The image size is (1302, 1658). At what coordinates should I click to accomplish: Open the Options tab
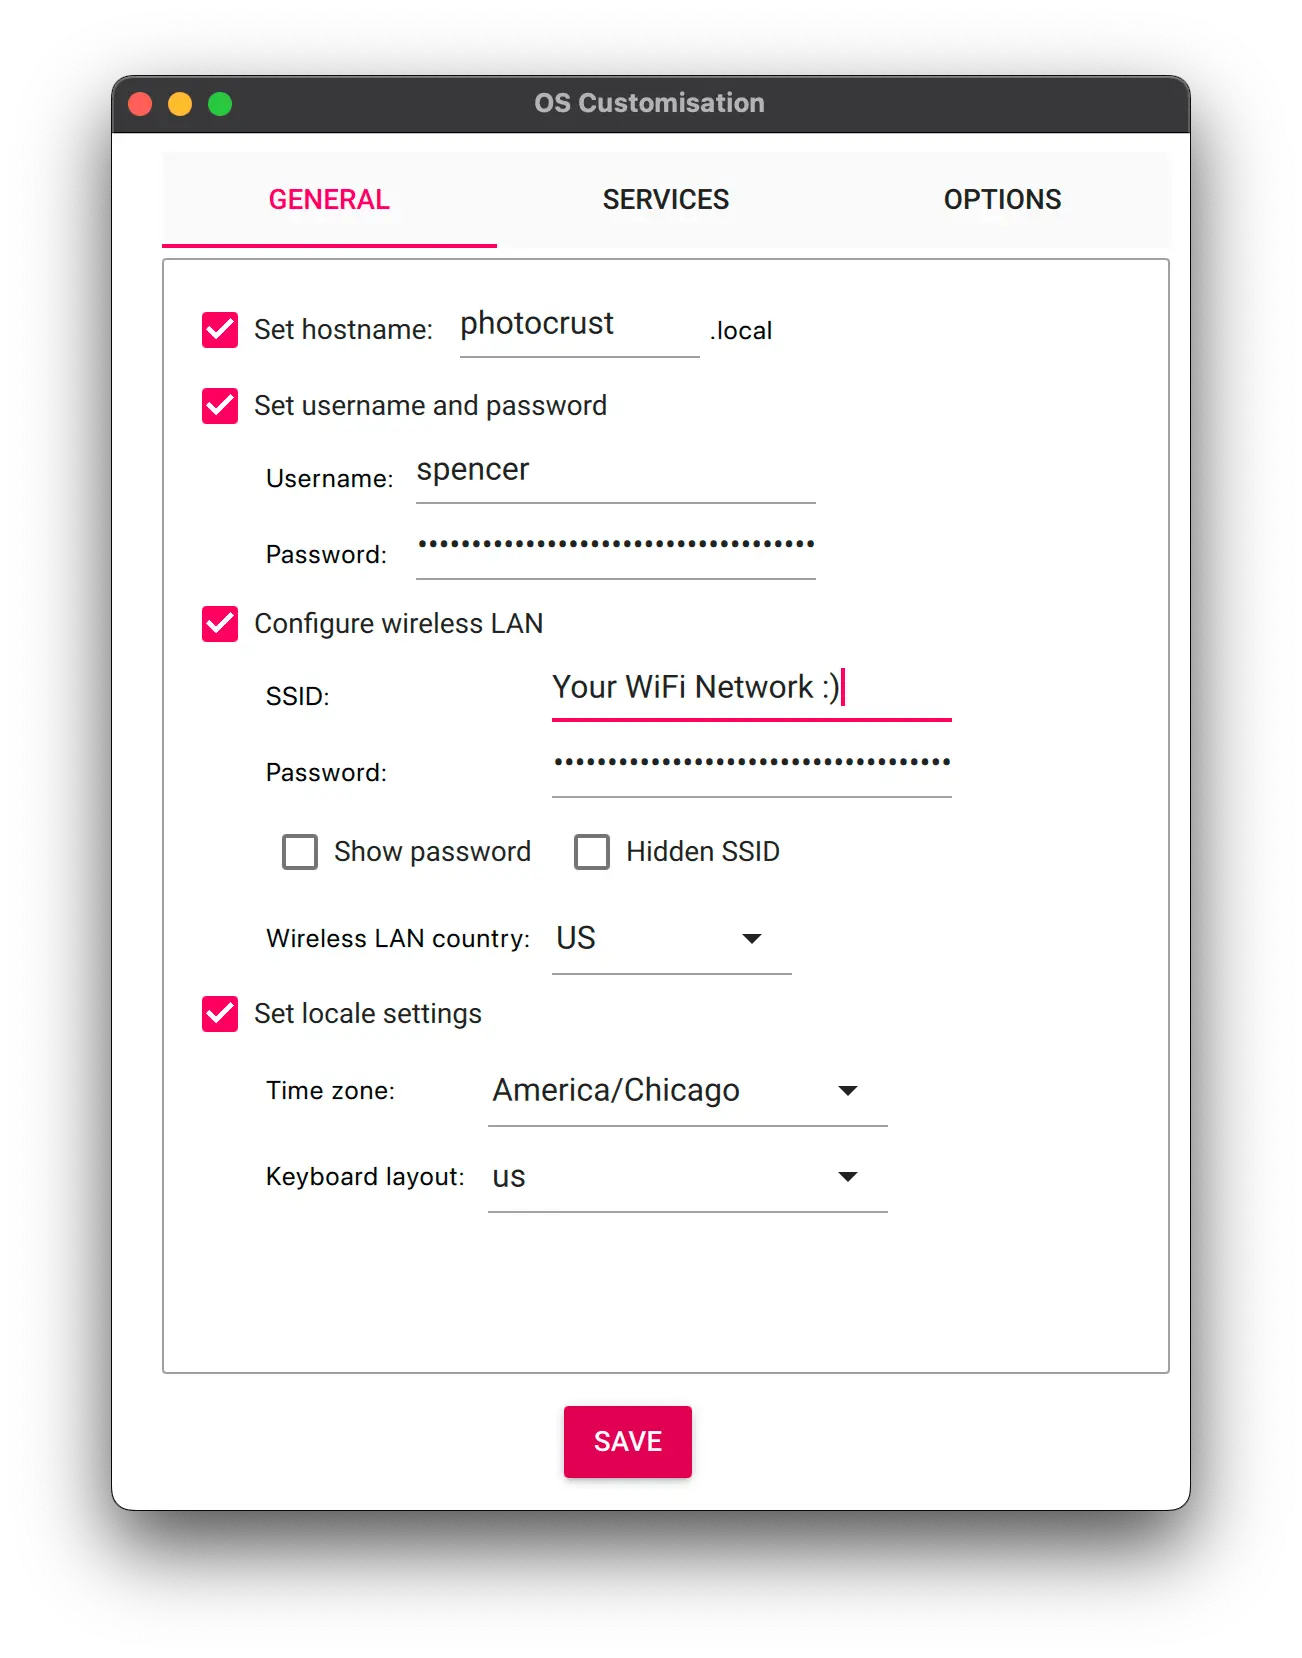point(1002,200)
